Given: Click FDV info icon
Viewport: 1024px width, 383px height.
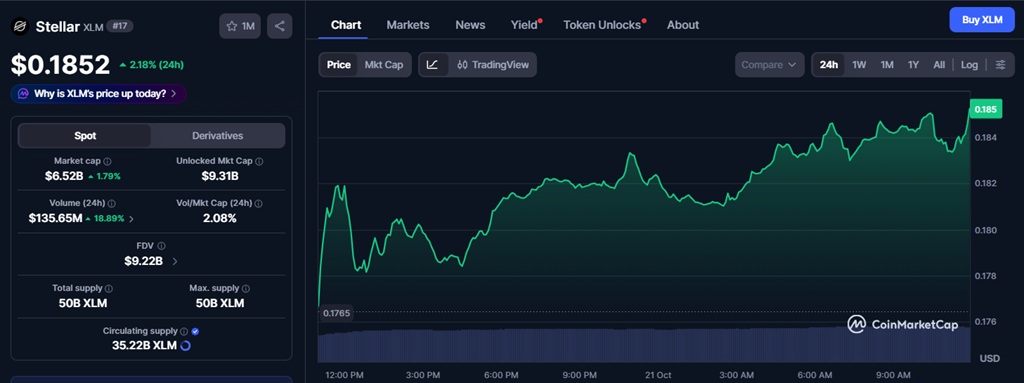Looking at the screenshot, I should tap(161, 246).
